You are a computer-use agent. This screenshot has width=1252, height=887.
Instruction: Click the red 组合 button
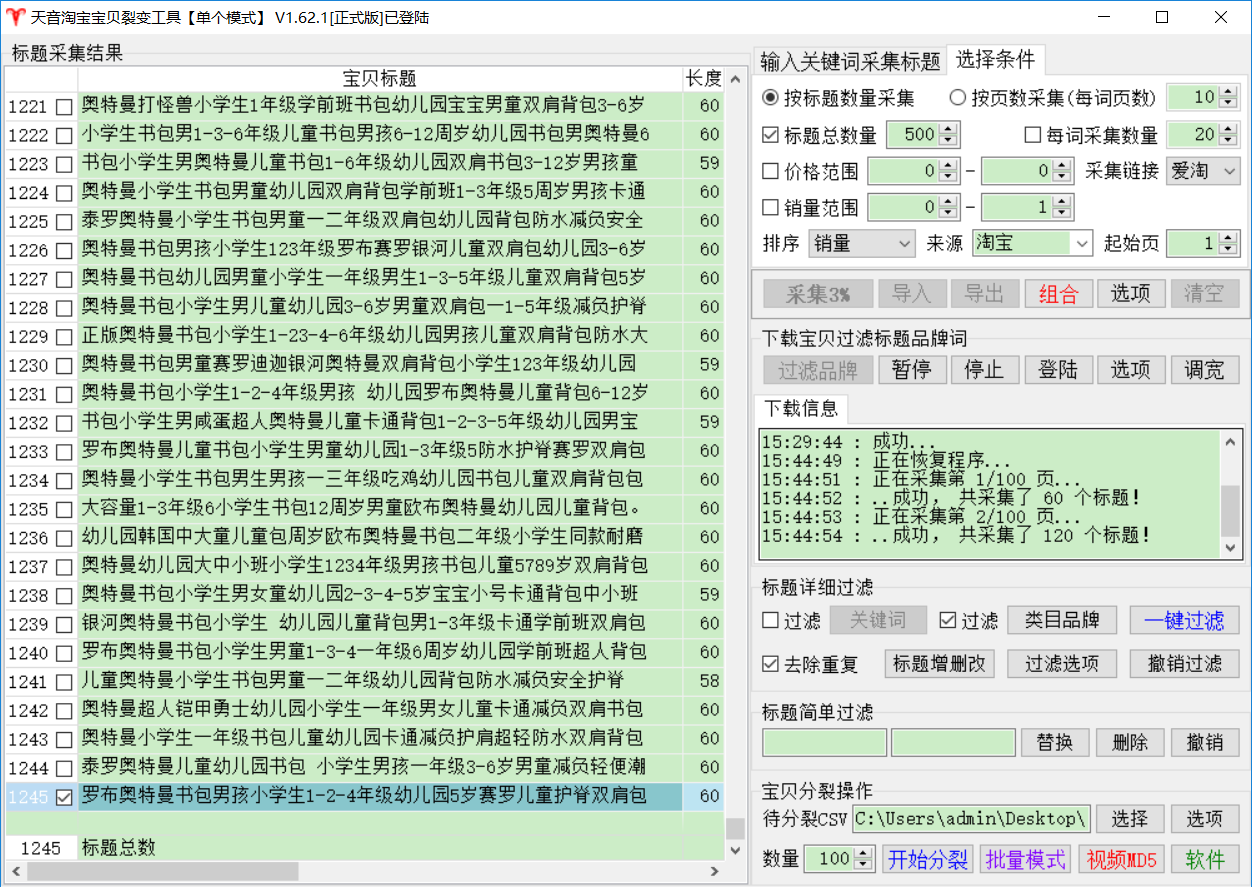coord(1058,293)
